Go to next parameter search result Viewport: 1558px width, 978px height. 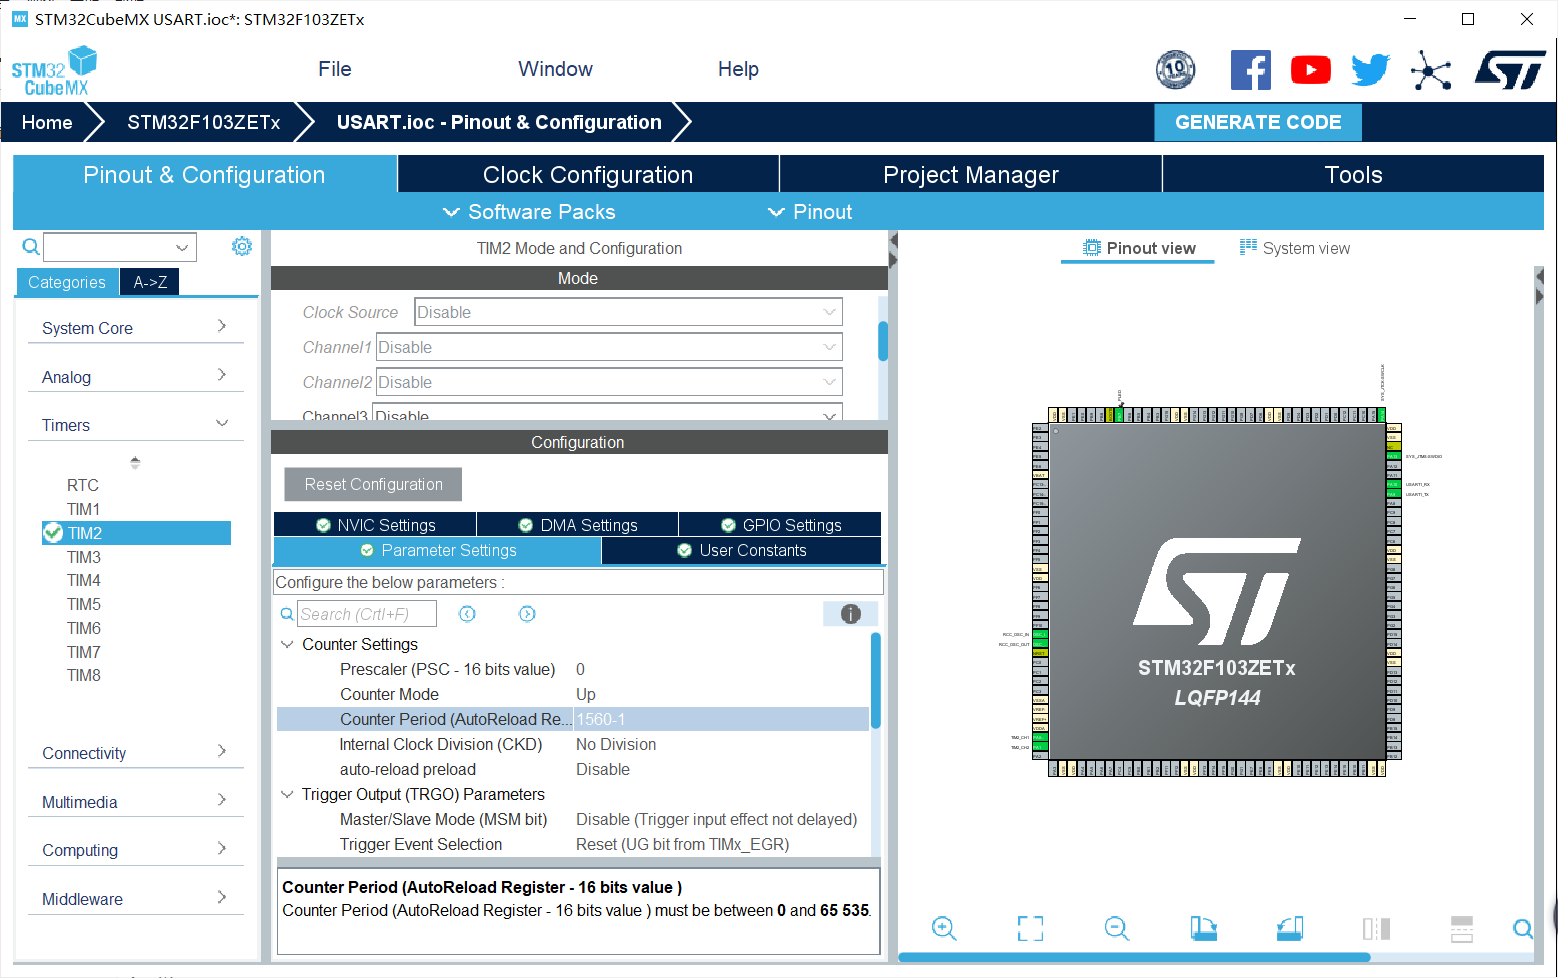(x=527, y=614)
